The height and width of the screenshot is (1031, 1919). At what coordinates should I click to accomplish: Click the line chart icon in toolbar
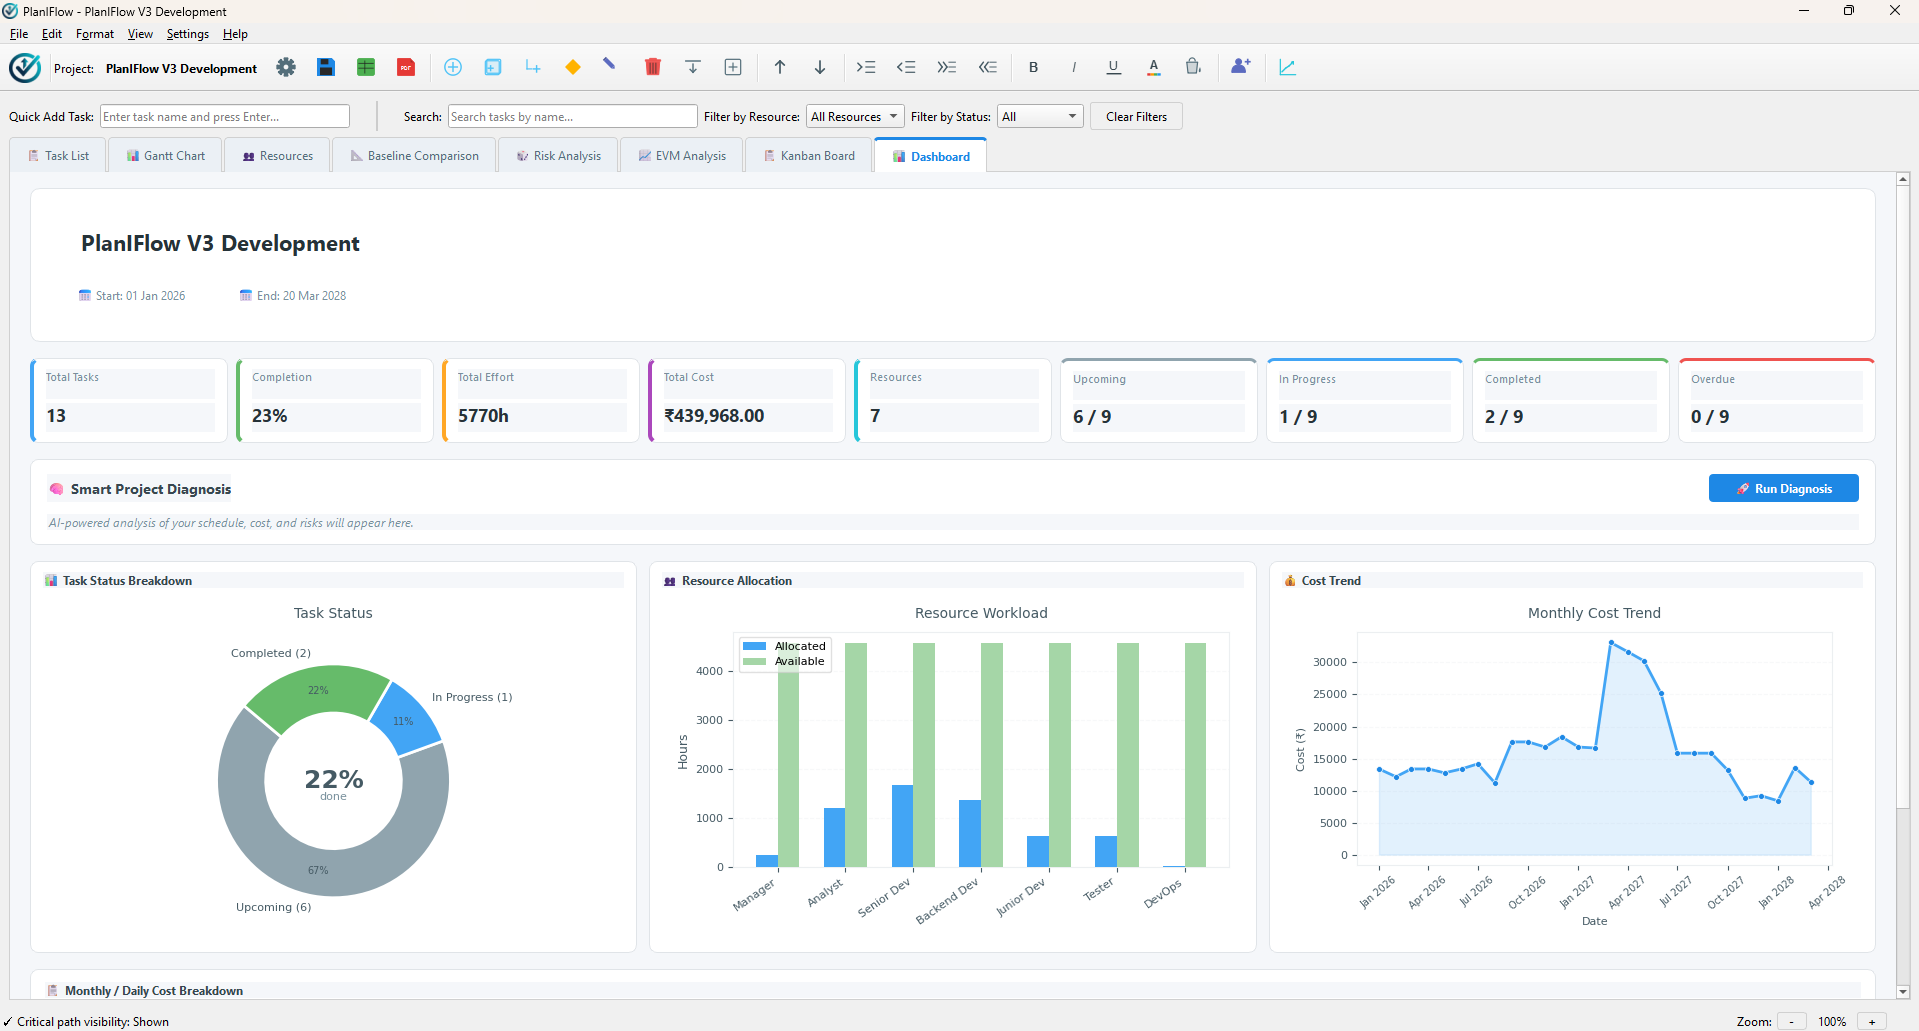[x=1288, y=67]
